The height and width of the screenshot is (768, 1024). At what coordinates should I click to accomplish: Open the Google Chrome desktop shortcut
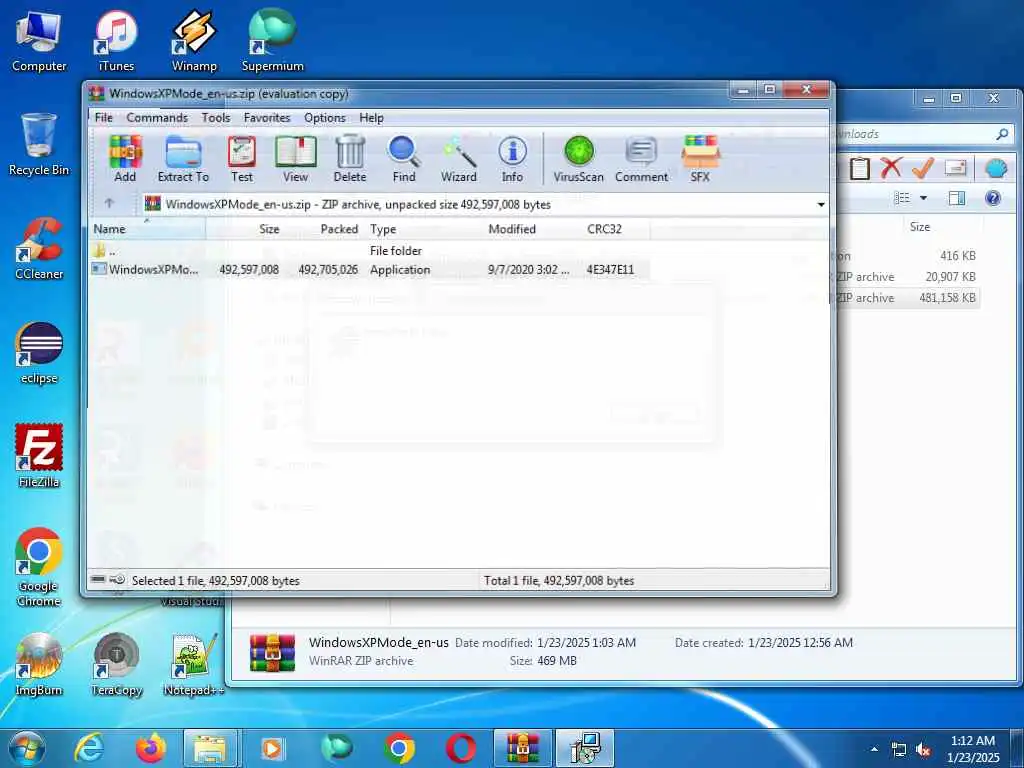39,567
